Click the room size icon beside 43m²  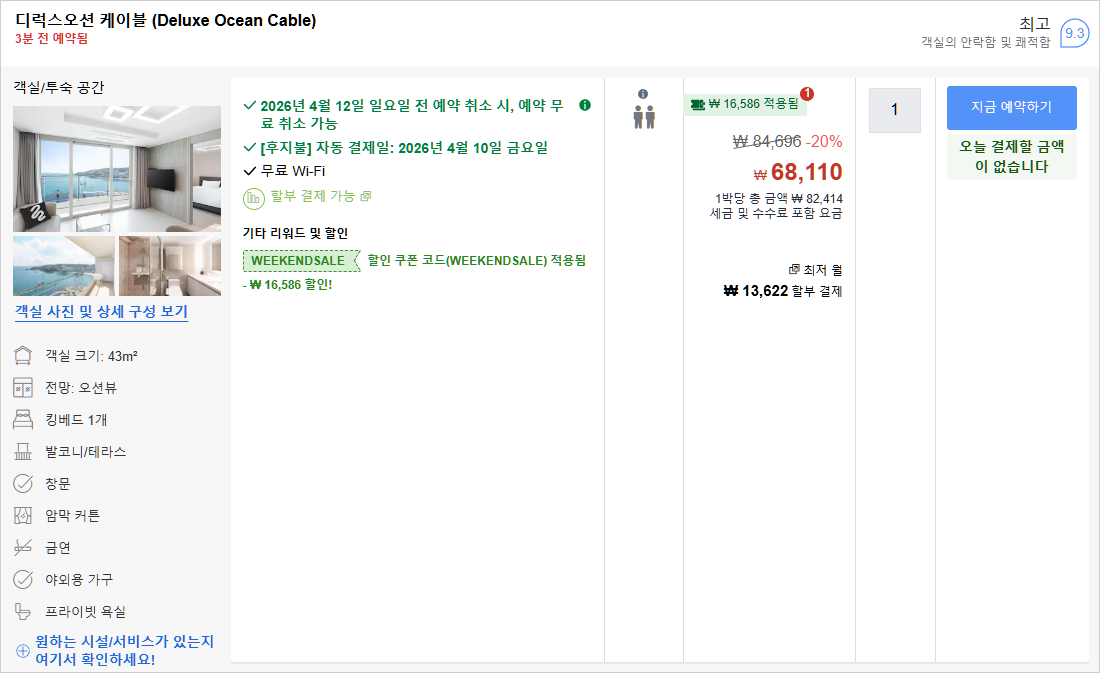pos(23,356)
